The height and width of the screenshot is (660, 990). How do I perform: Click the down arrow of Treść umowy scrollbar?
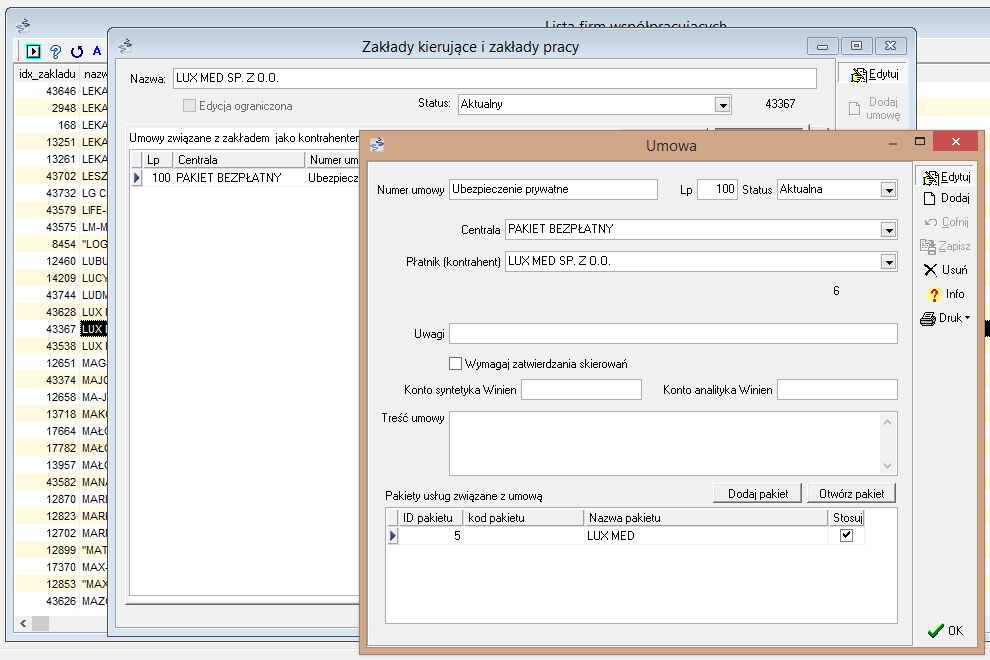click(888, 465)
